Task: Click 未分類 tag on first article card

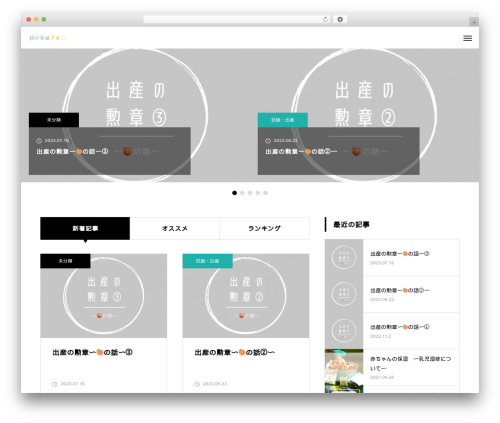Action: pyautogui.click(x=65, y=261)
